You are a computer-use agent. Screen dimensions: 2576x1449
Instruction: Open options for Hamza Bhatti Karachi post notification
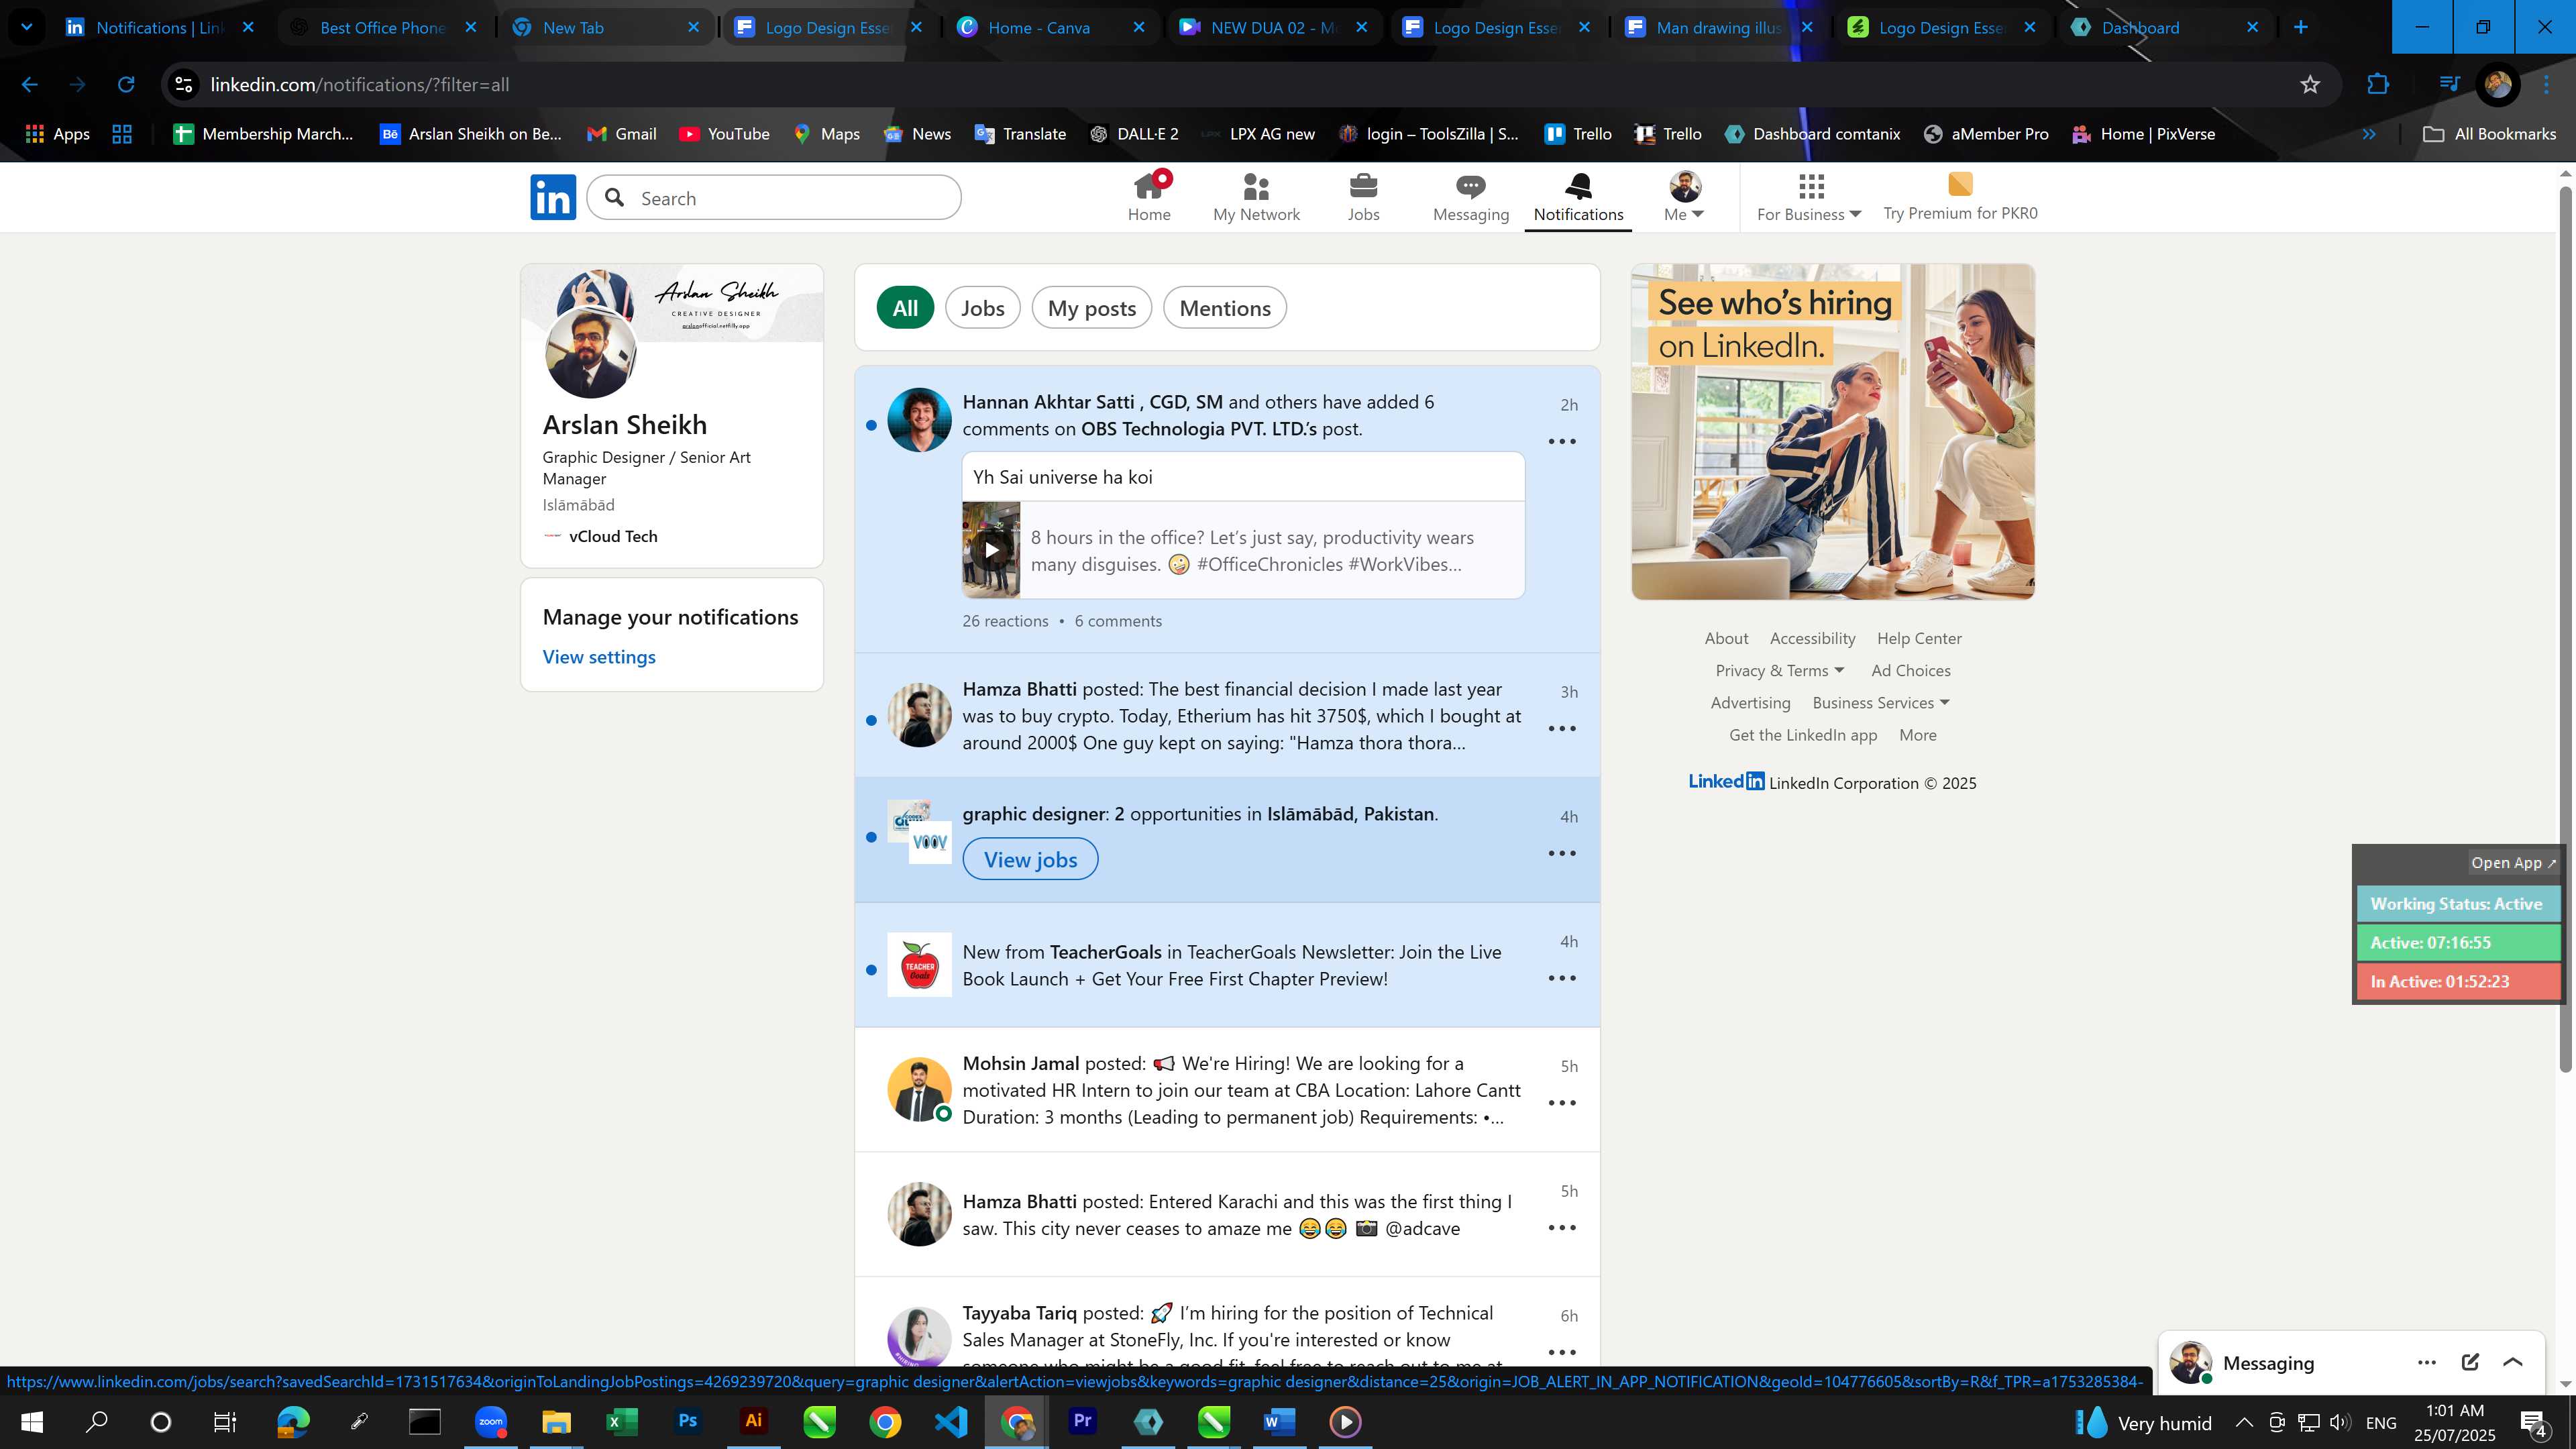click(1562, 1228)
